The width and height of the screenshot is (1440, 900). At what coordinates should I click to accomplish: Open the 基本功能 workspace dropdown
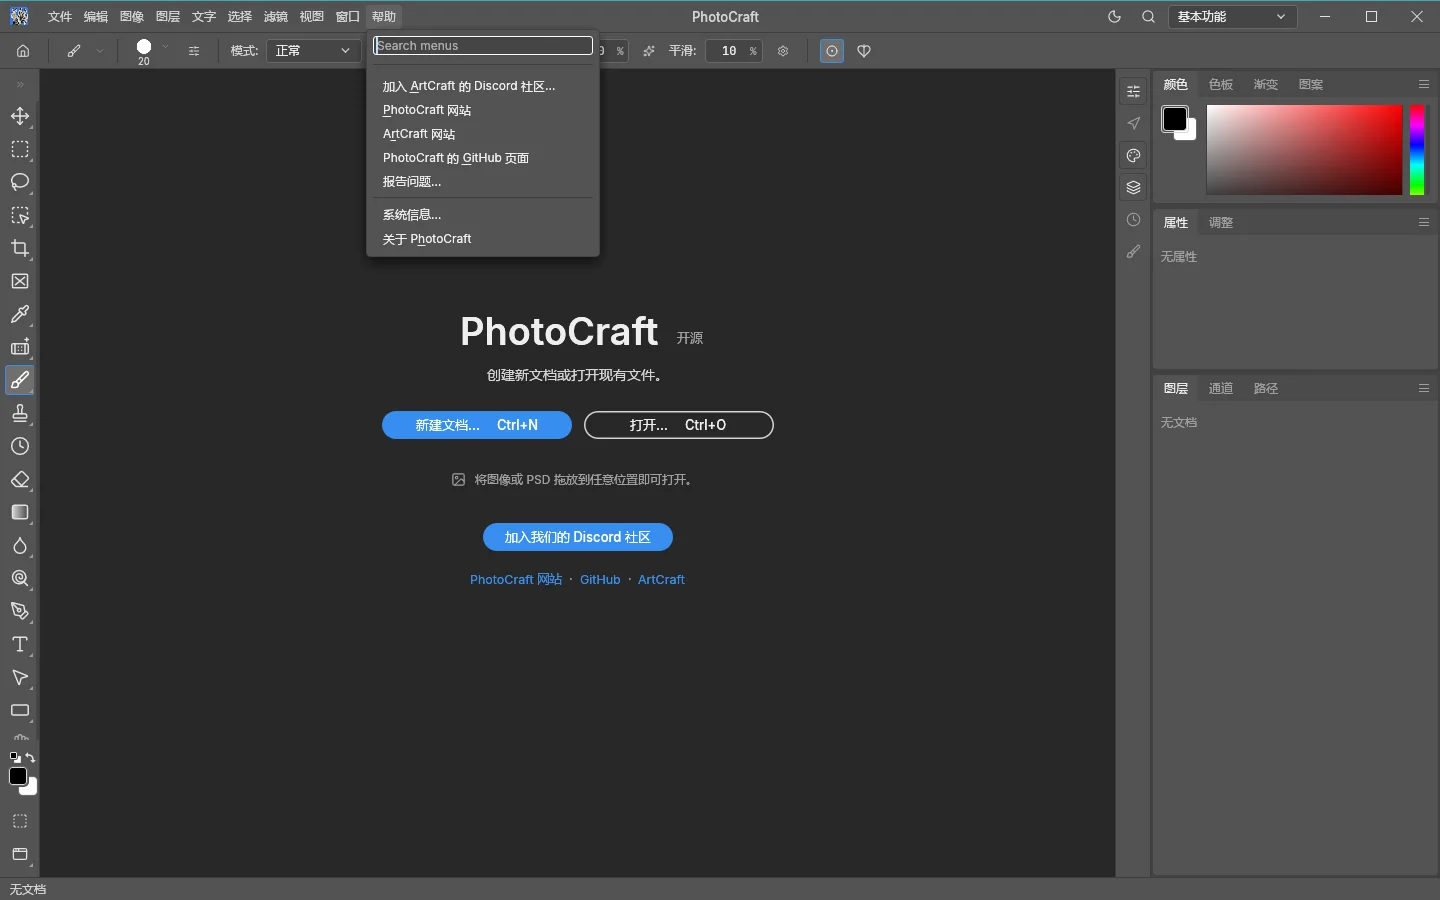tap(1232, 17)
